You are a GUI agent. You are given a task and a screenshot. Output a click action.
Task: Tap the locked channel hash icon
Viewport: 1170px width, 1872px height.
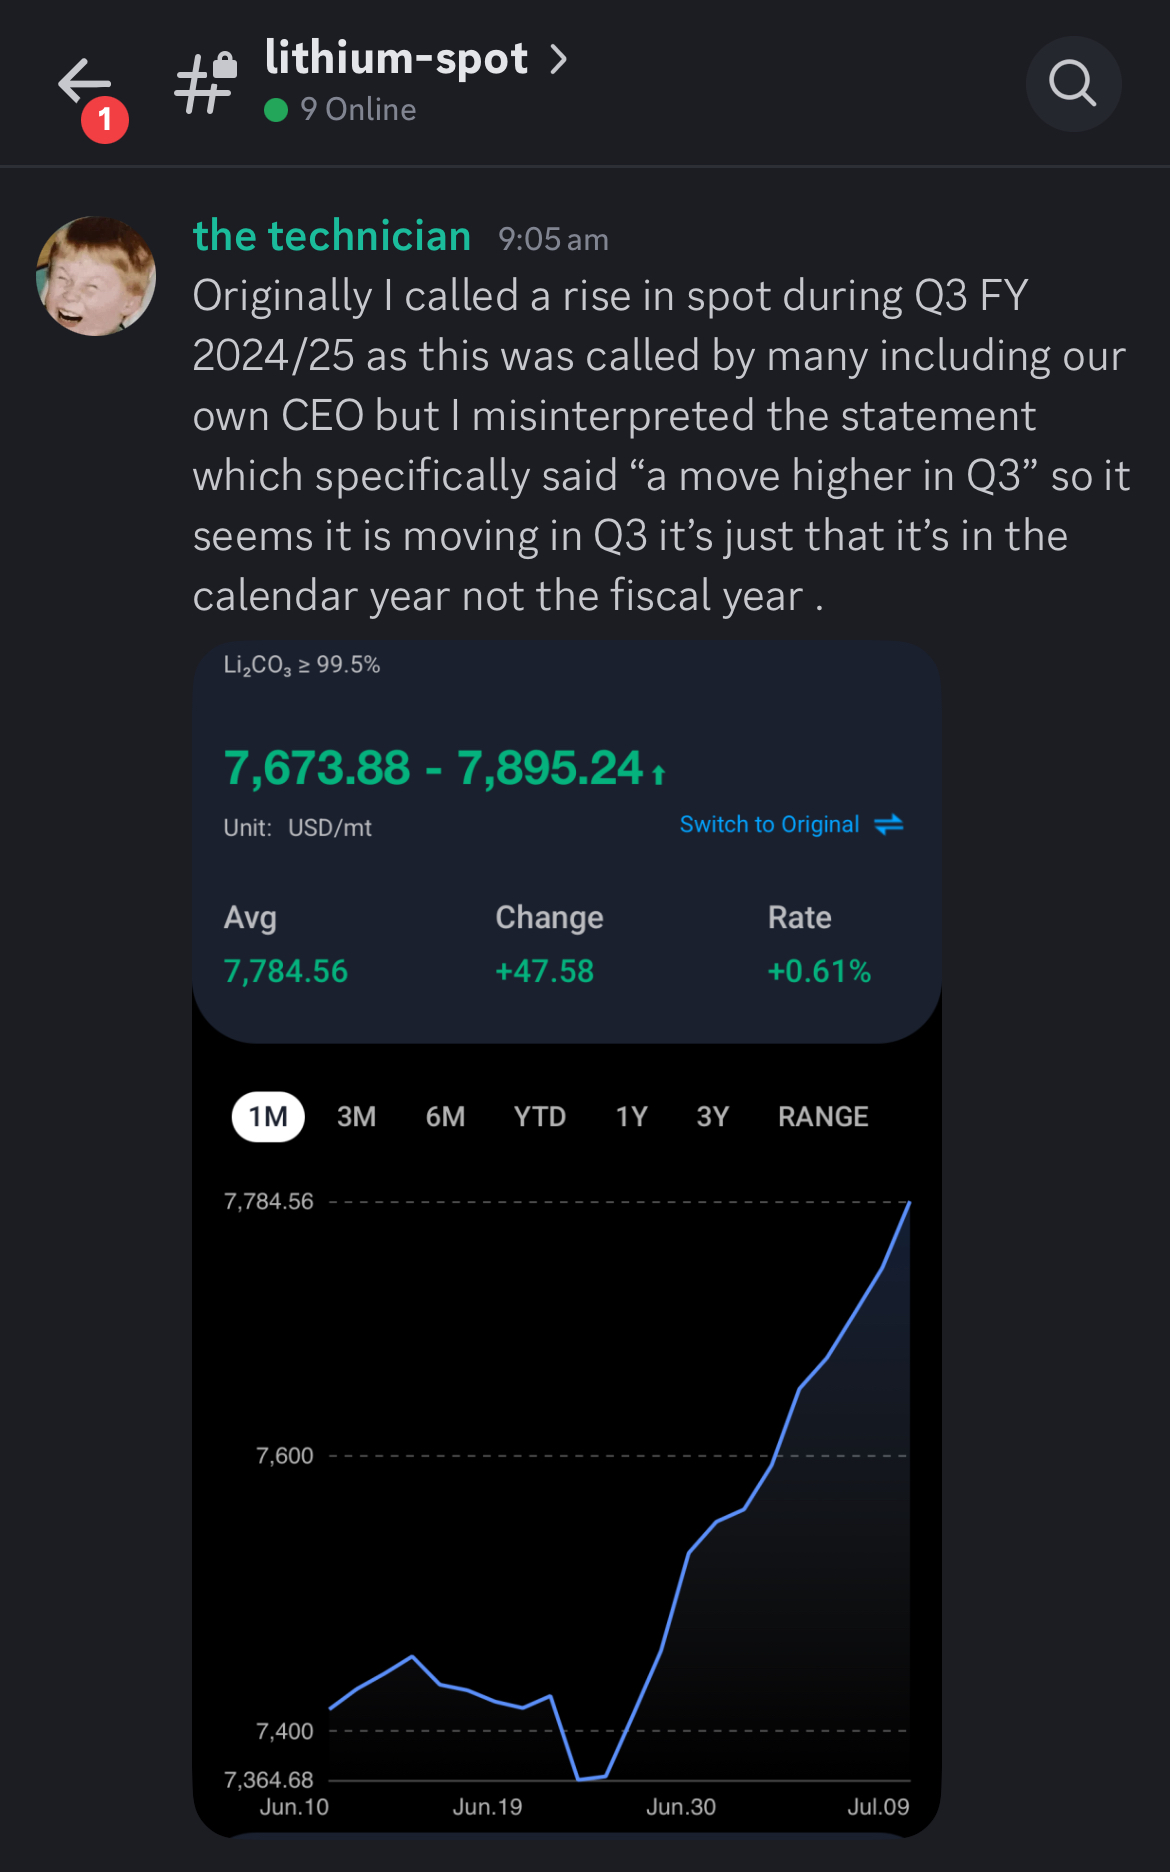coord(205,84)
